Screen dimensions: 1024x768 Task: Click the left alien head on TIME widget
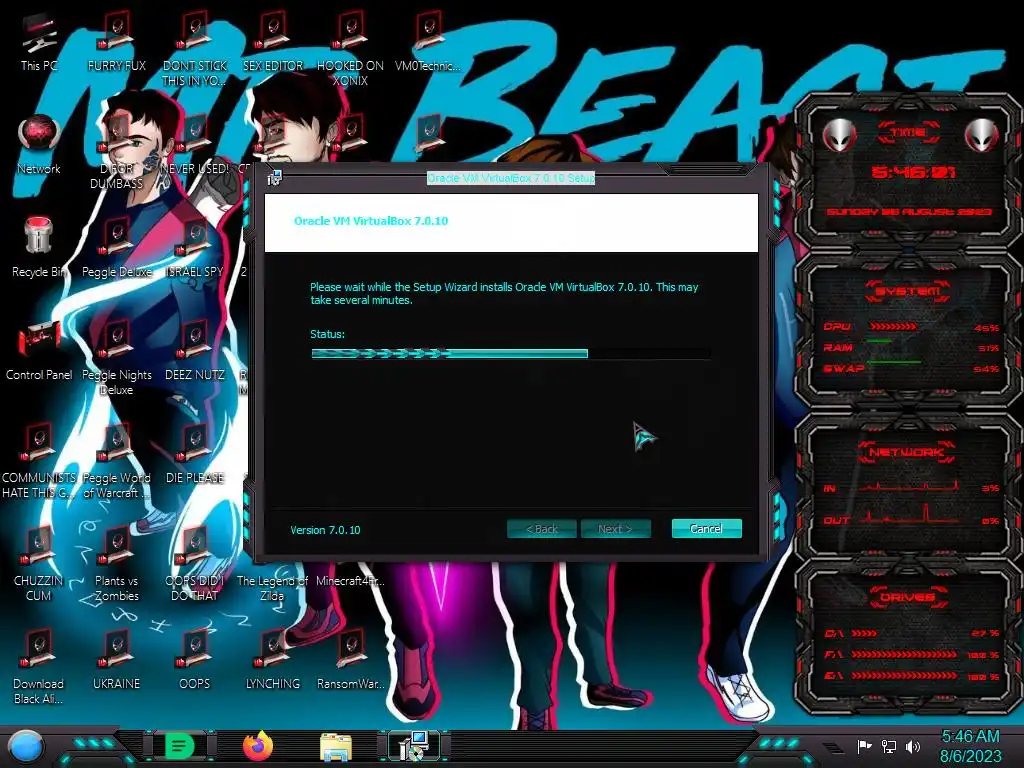pyautogui.click(x=839, y=135)
